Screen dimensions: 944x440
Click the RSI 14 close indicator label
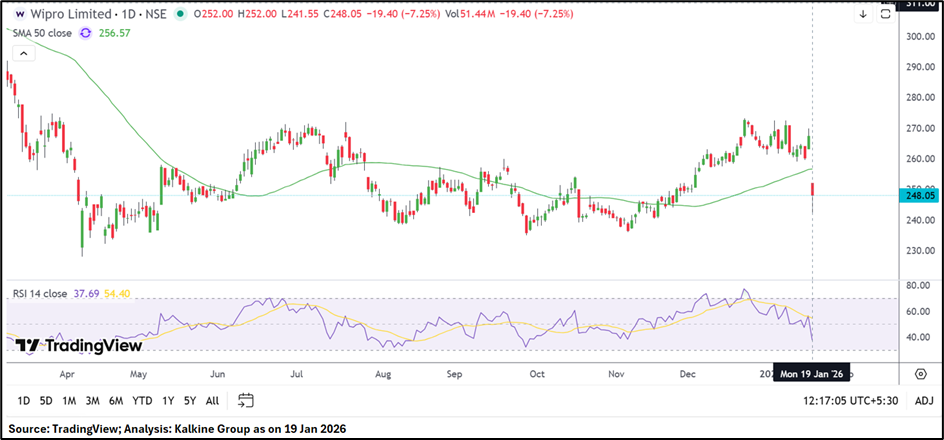click(40, 294)
